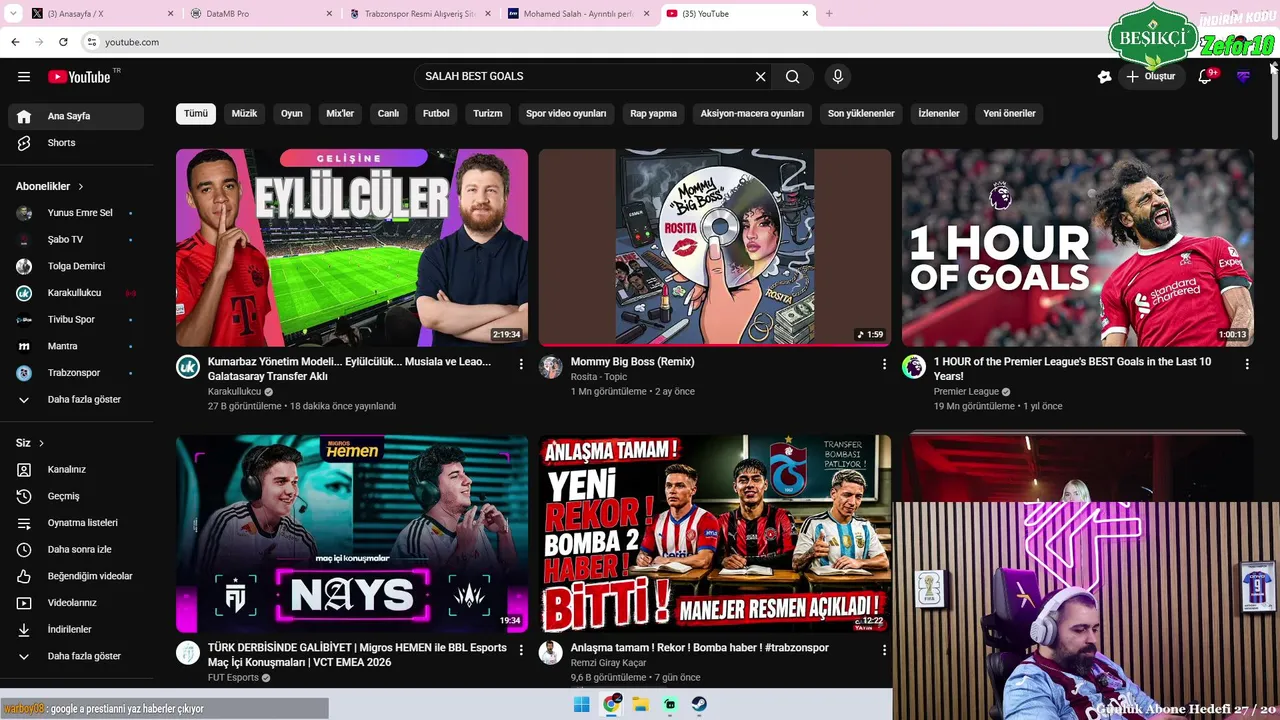Click the magnifier search button
This screenshot has width=1280, height=720.
pyautogui.click(x=793, y=77)
